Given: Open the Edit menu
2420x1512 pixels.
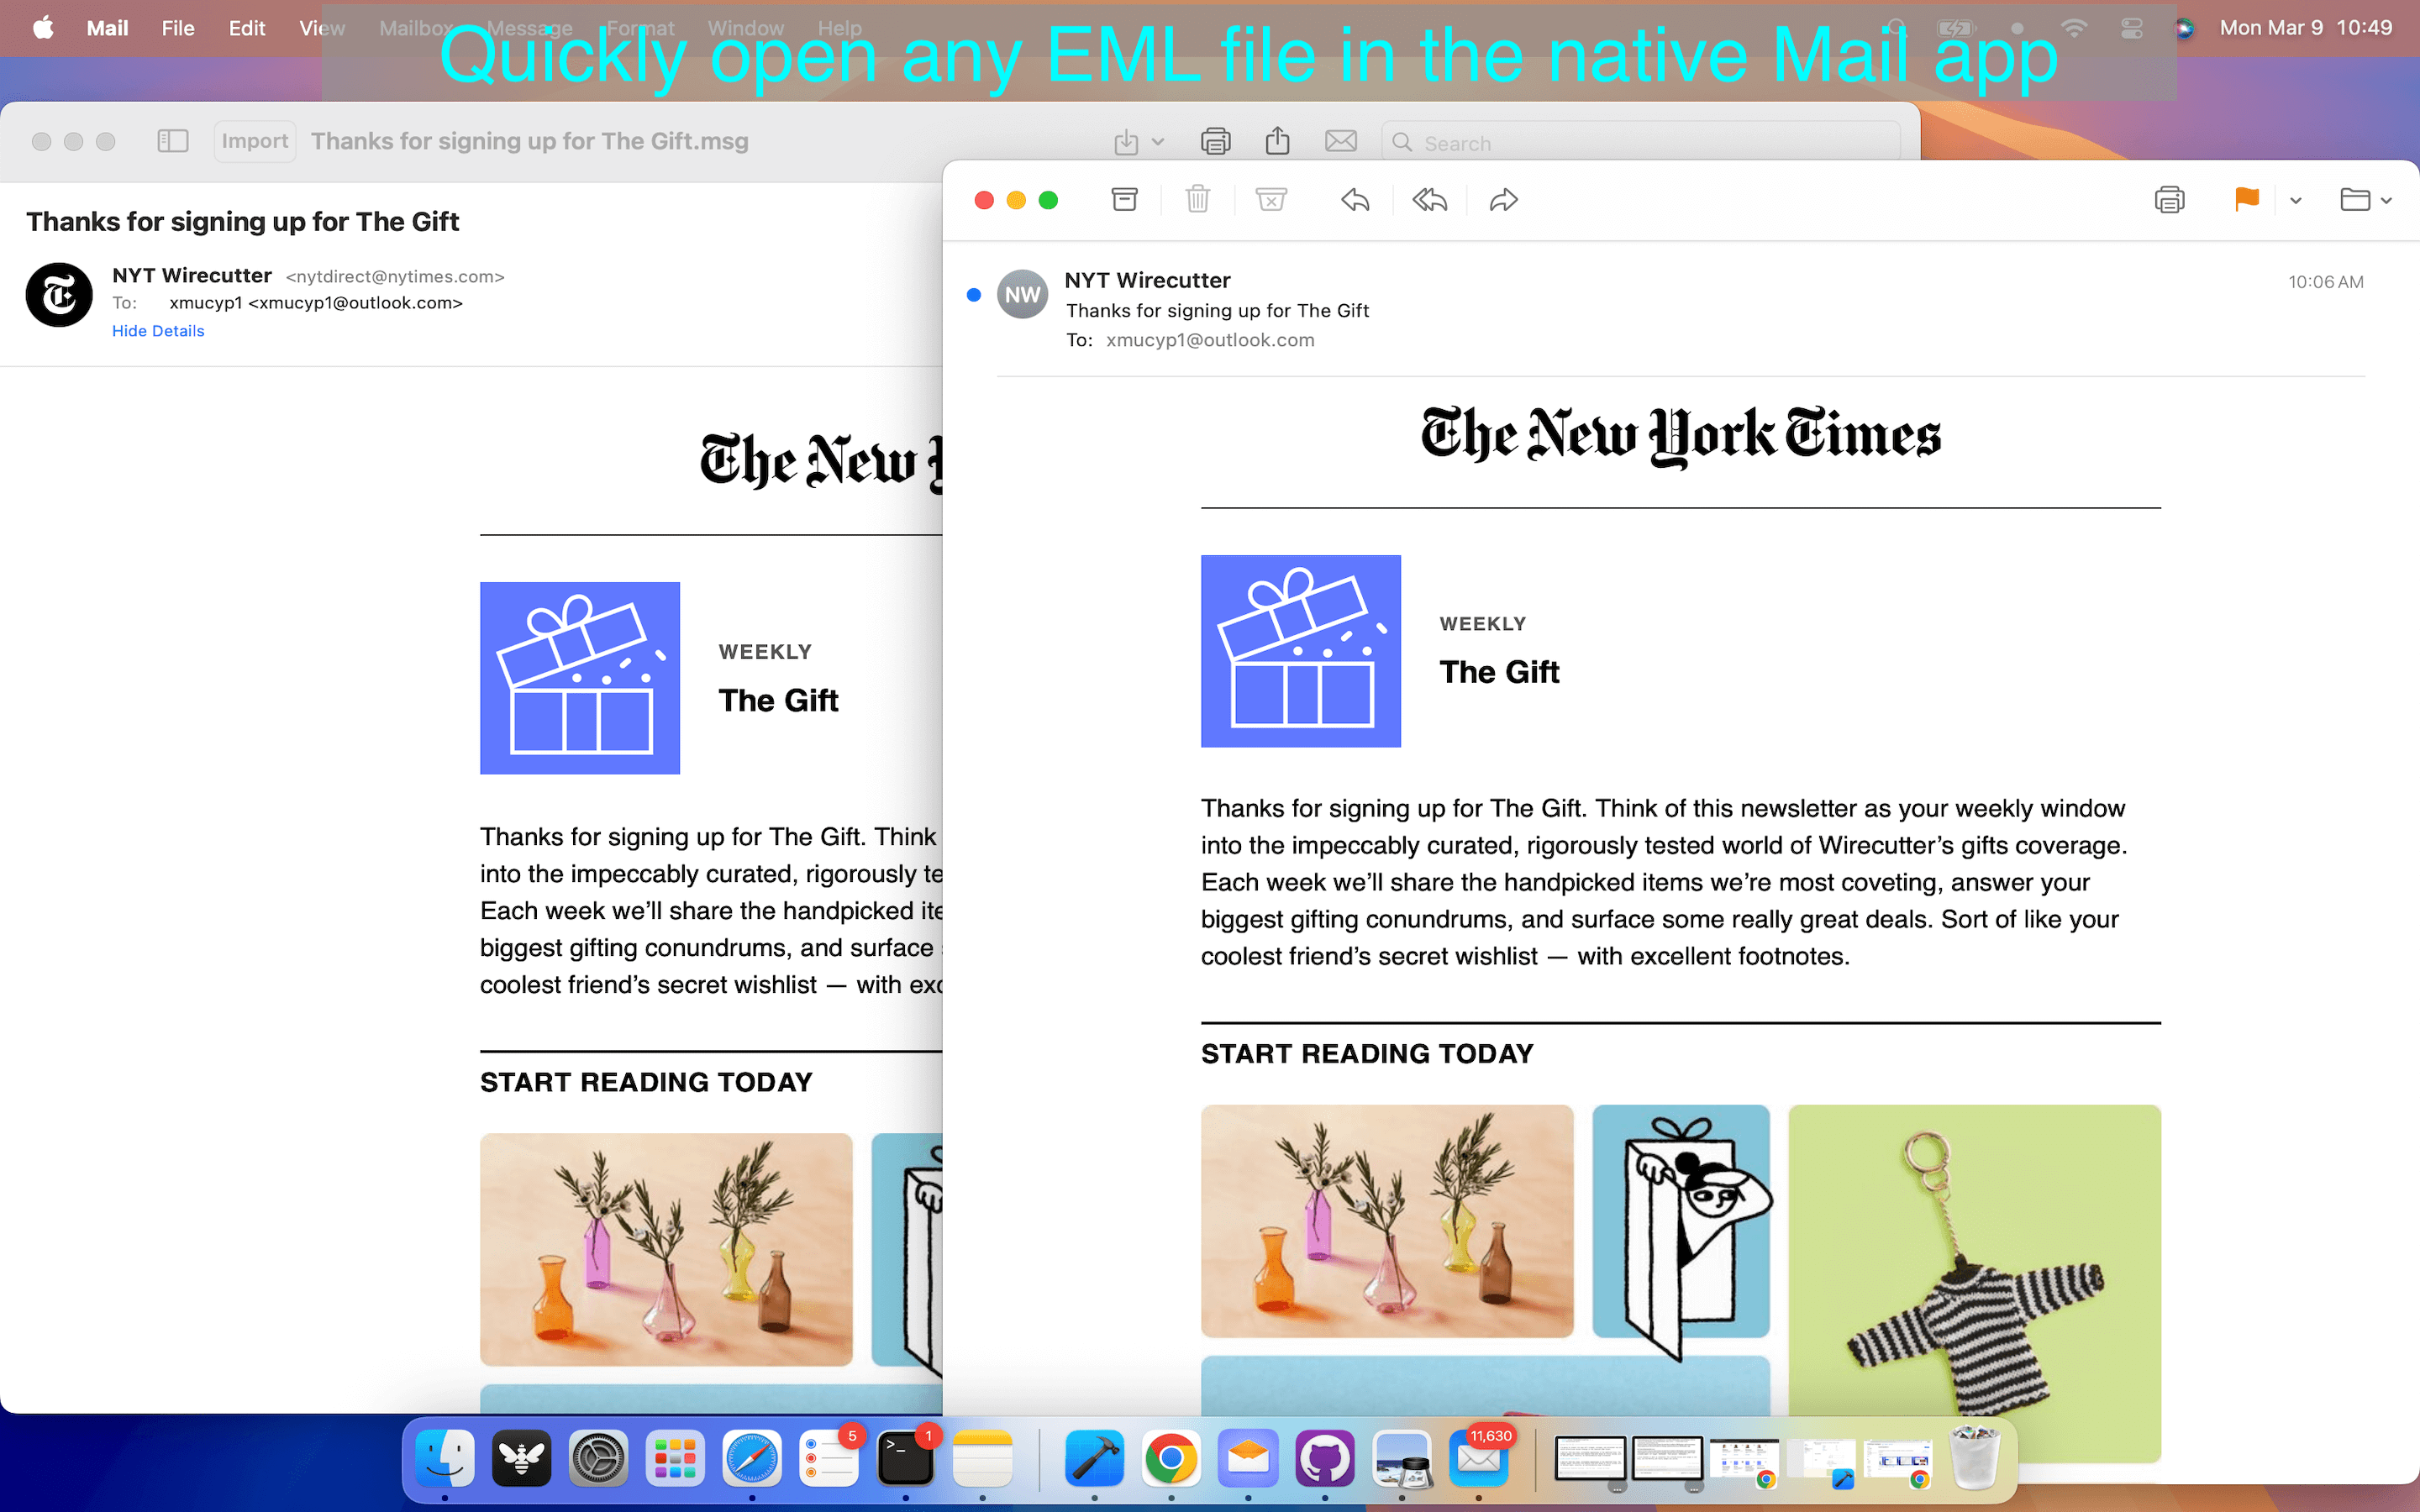Looking at the screenshot, I should click(247, 28).
